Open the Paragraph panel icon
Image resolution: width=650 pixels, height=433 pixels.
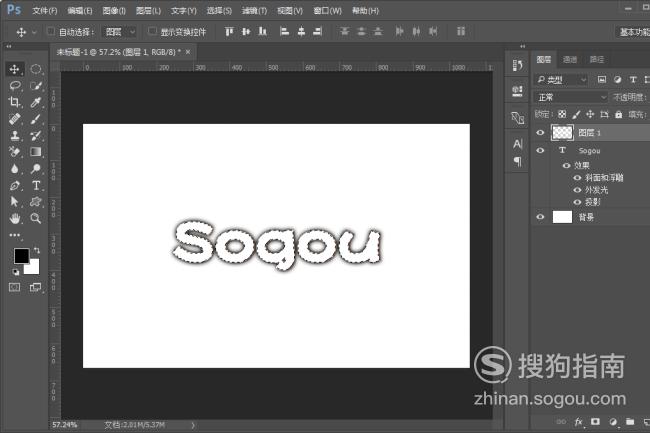coord(517,161)
